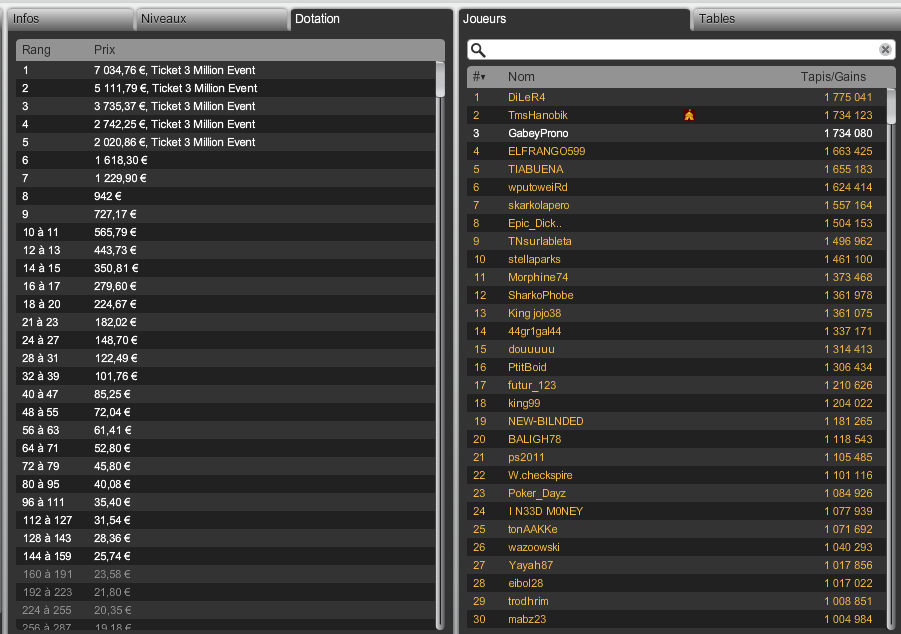901x634 pixels.
Task: Click the 144 à 159 rank row
Action: (226, 556)
